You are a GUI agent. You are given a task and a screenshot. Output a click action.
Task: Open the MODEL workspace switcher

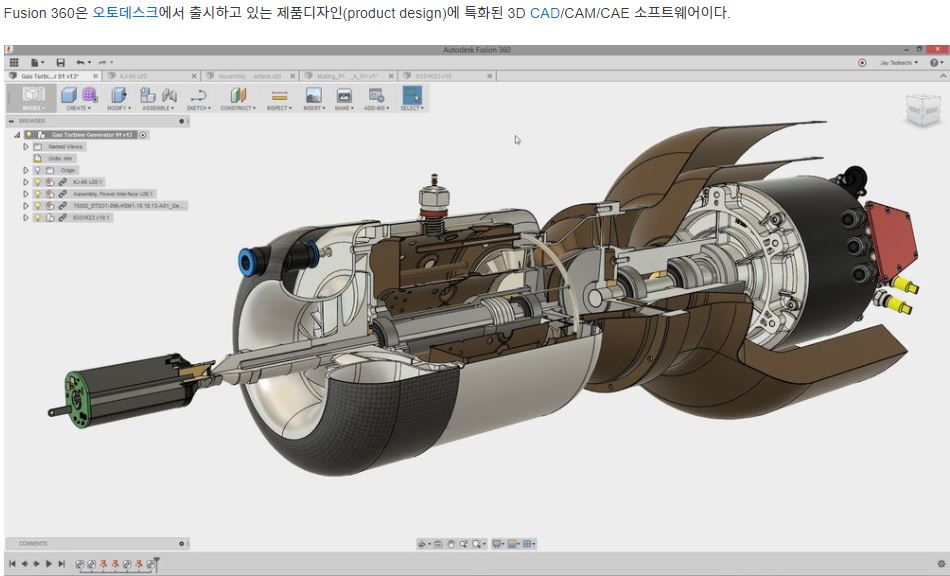[33, 98]
